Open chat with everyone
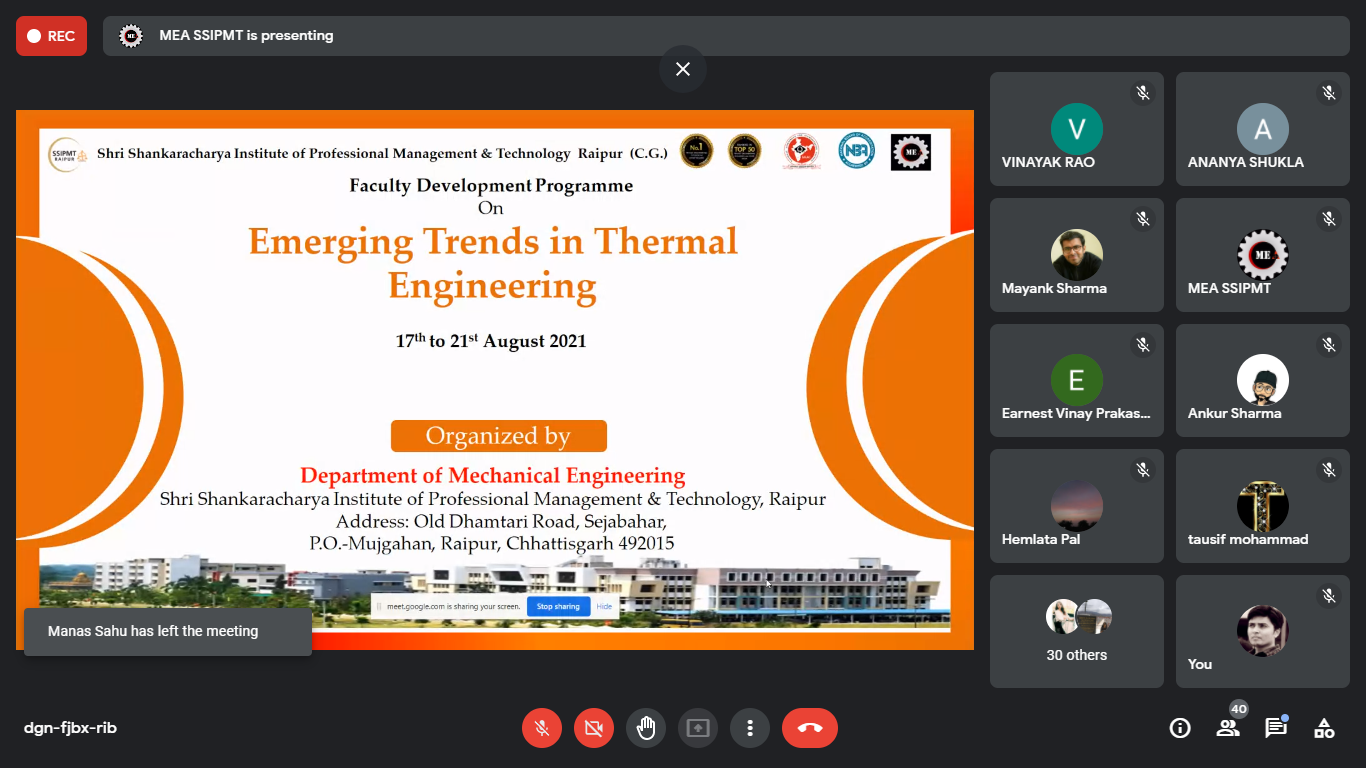This screenshot has width=1366, height=768. (1276, 728)
